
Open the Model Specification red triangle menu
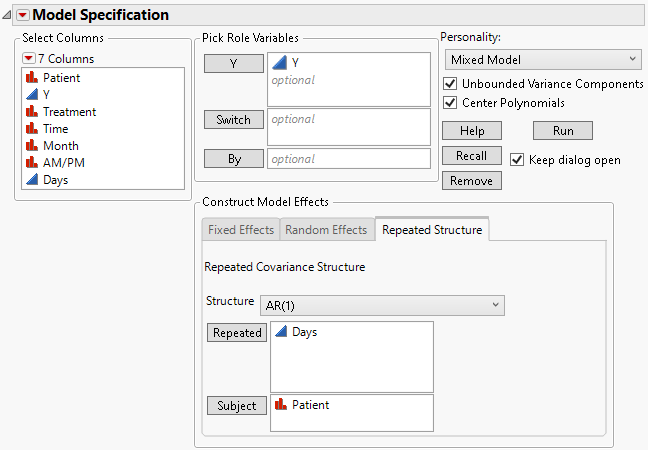tap(23, 15)
